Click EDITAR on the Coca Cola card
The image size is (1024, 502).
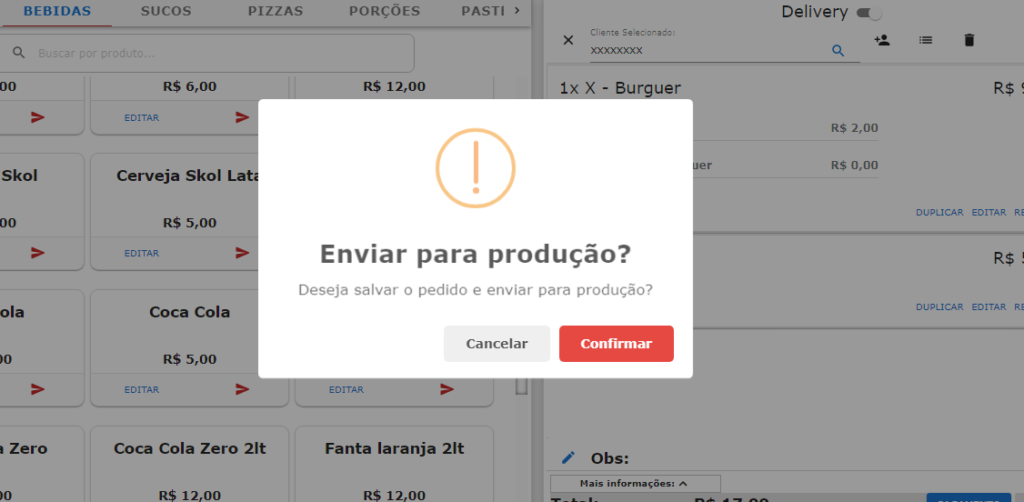(142, 389)
